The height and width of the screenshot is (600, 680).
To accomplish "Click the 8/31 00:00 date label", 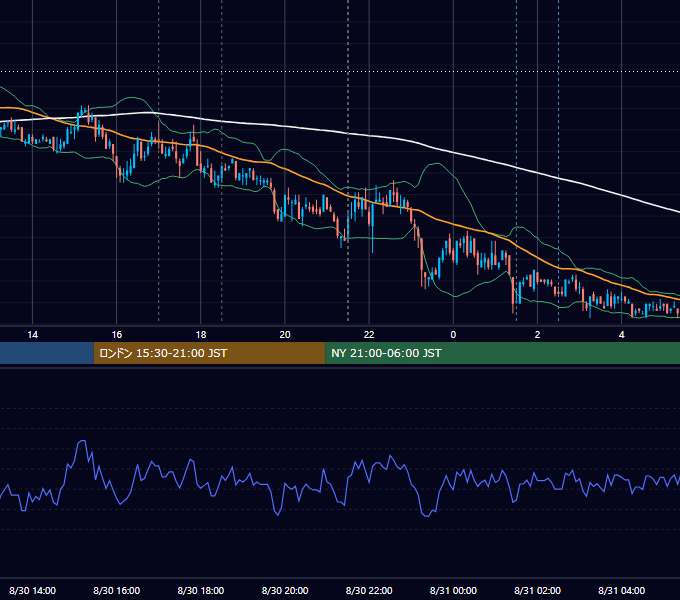I will point(453,590).
